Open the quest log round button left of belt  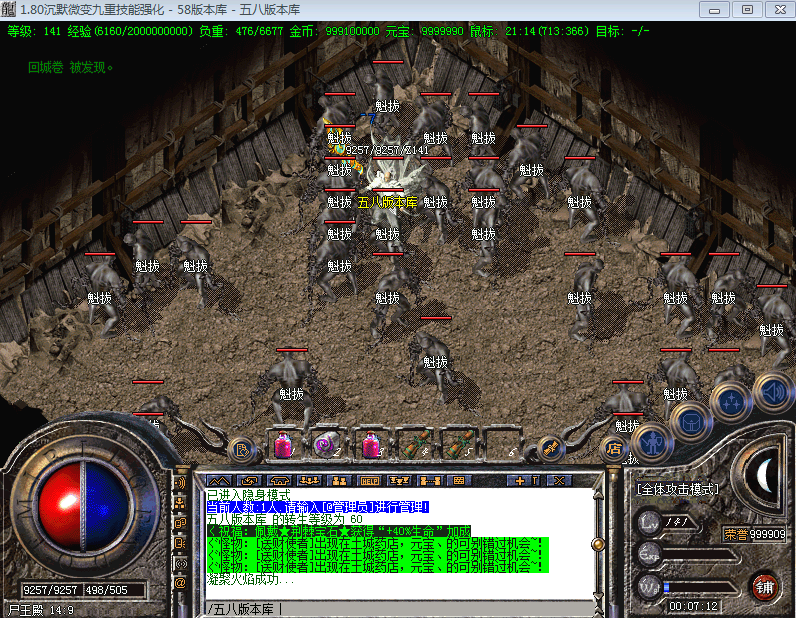pos(242,450)
